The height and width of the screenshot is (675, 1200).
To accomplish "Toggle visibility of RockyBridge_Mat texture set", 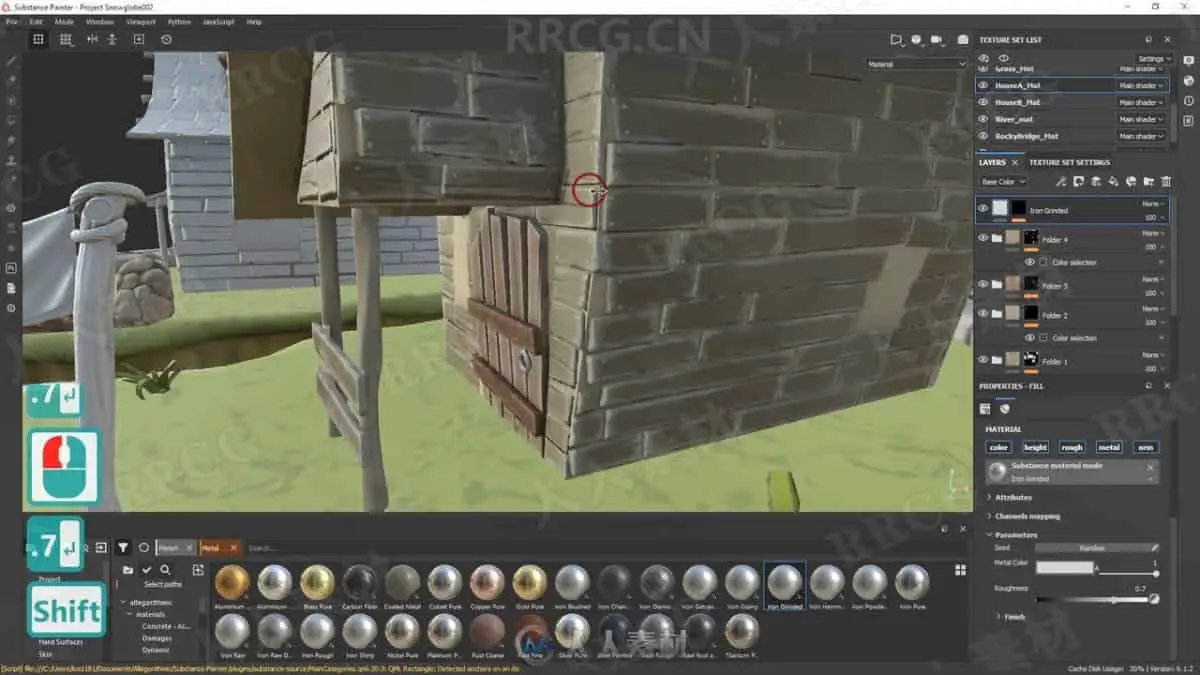I will tap(983, 136).
